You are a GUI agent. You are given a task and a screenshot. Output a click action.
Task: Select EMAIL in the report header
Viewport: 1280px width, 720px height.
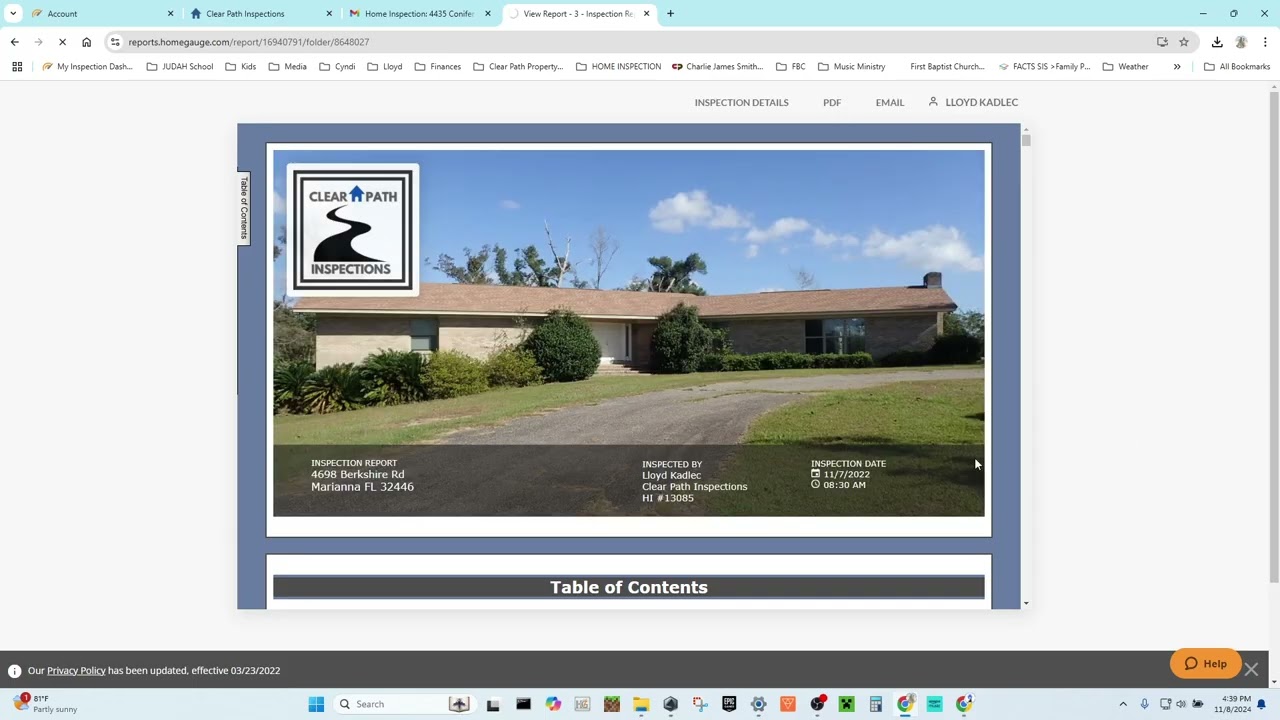click(x=890, y=102)
